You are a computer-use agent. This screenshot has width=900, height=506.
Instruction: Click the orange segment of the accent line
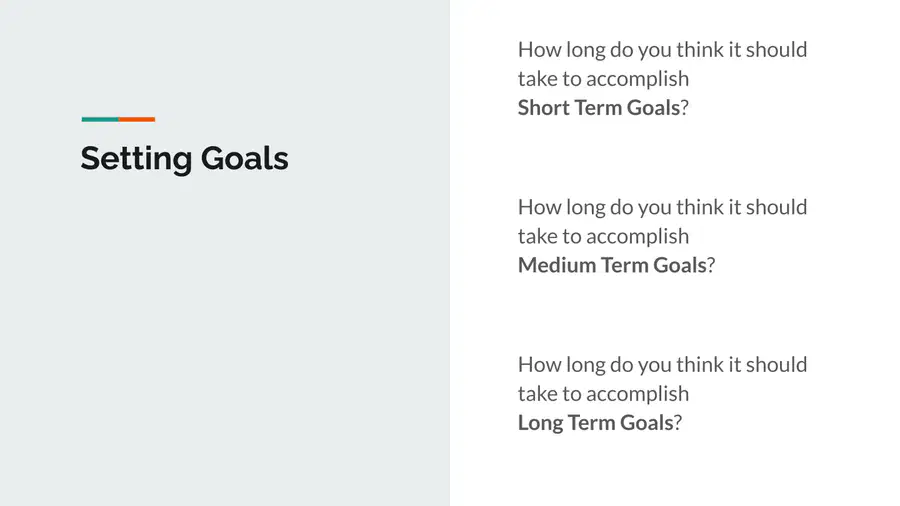(137, 119)
